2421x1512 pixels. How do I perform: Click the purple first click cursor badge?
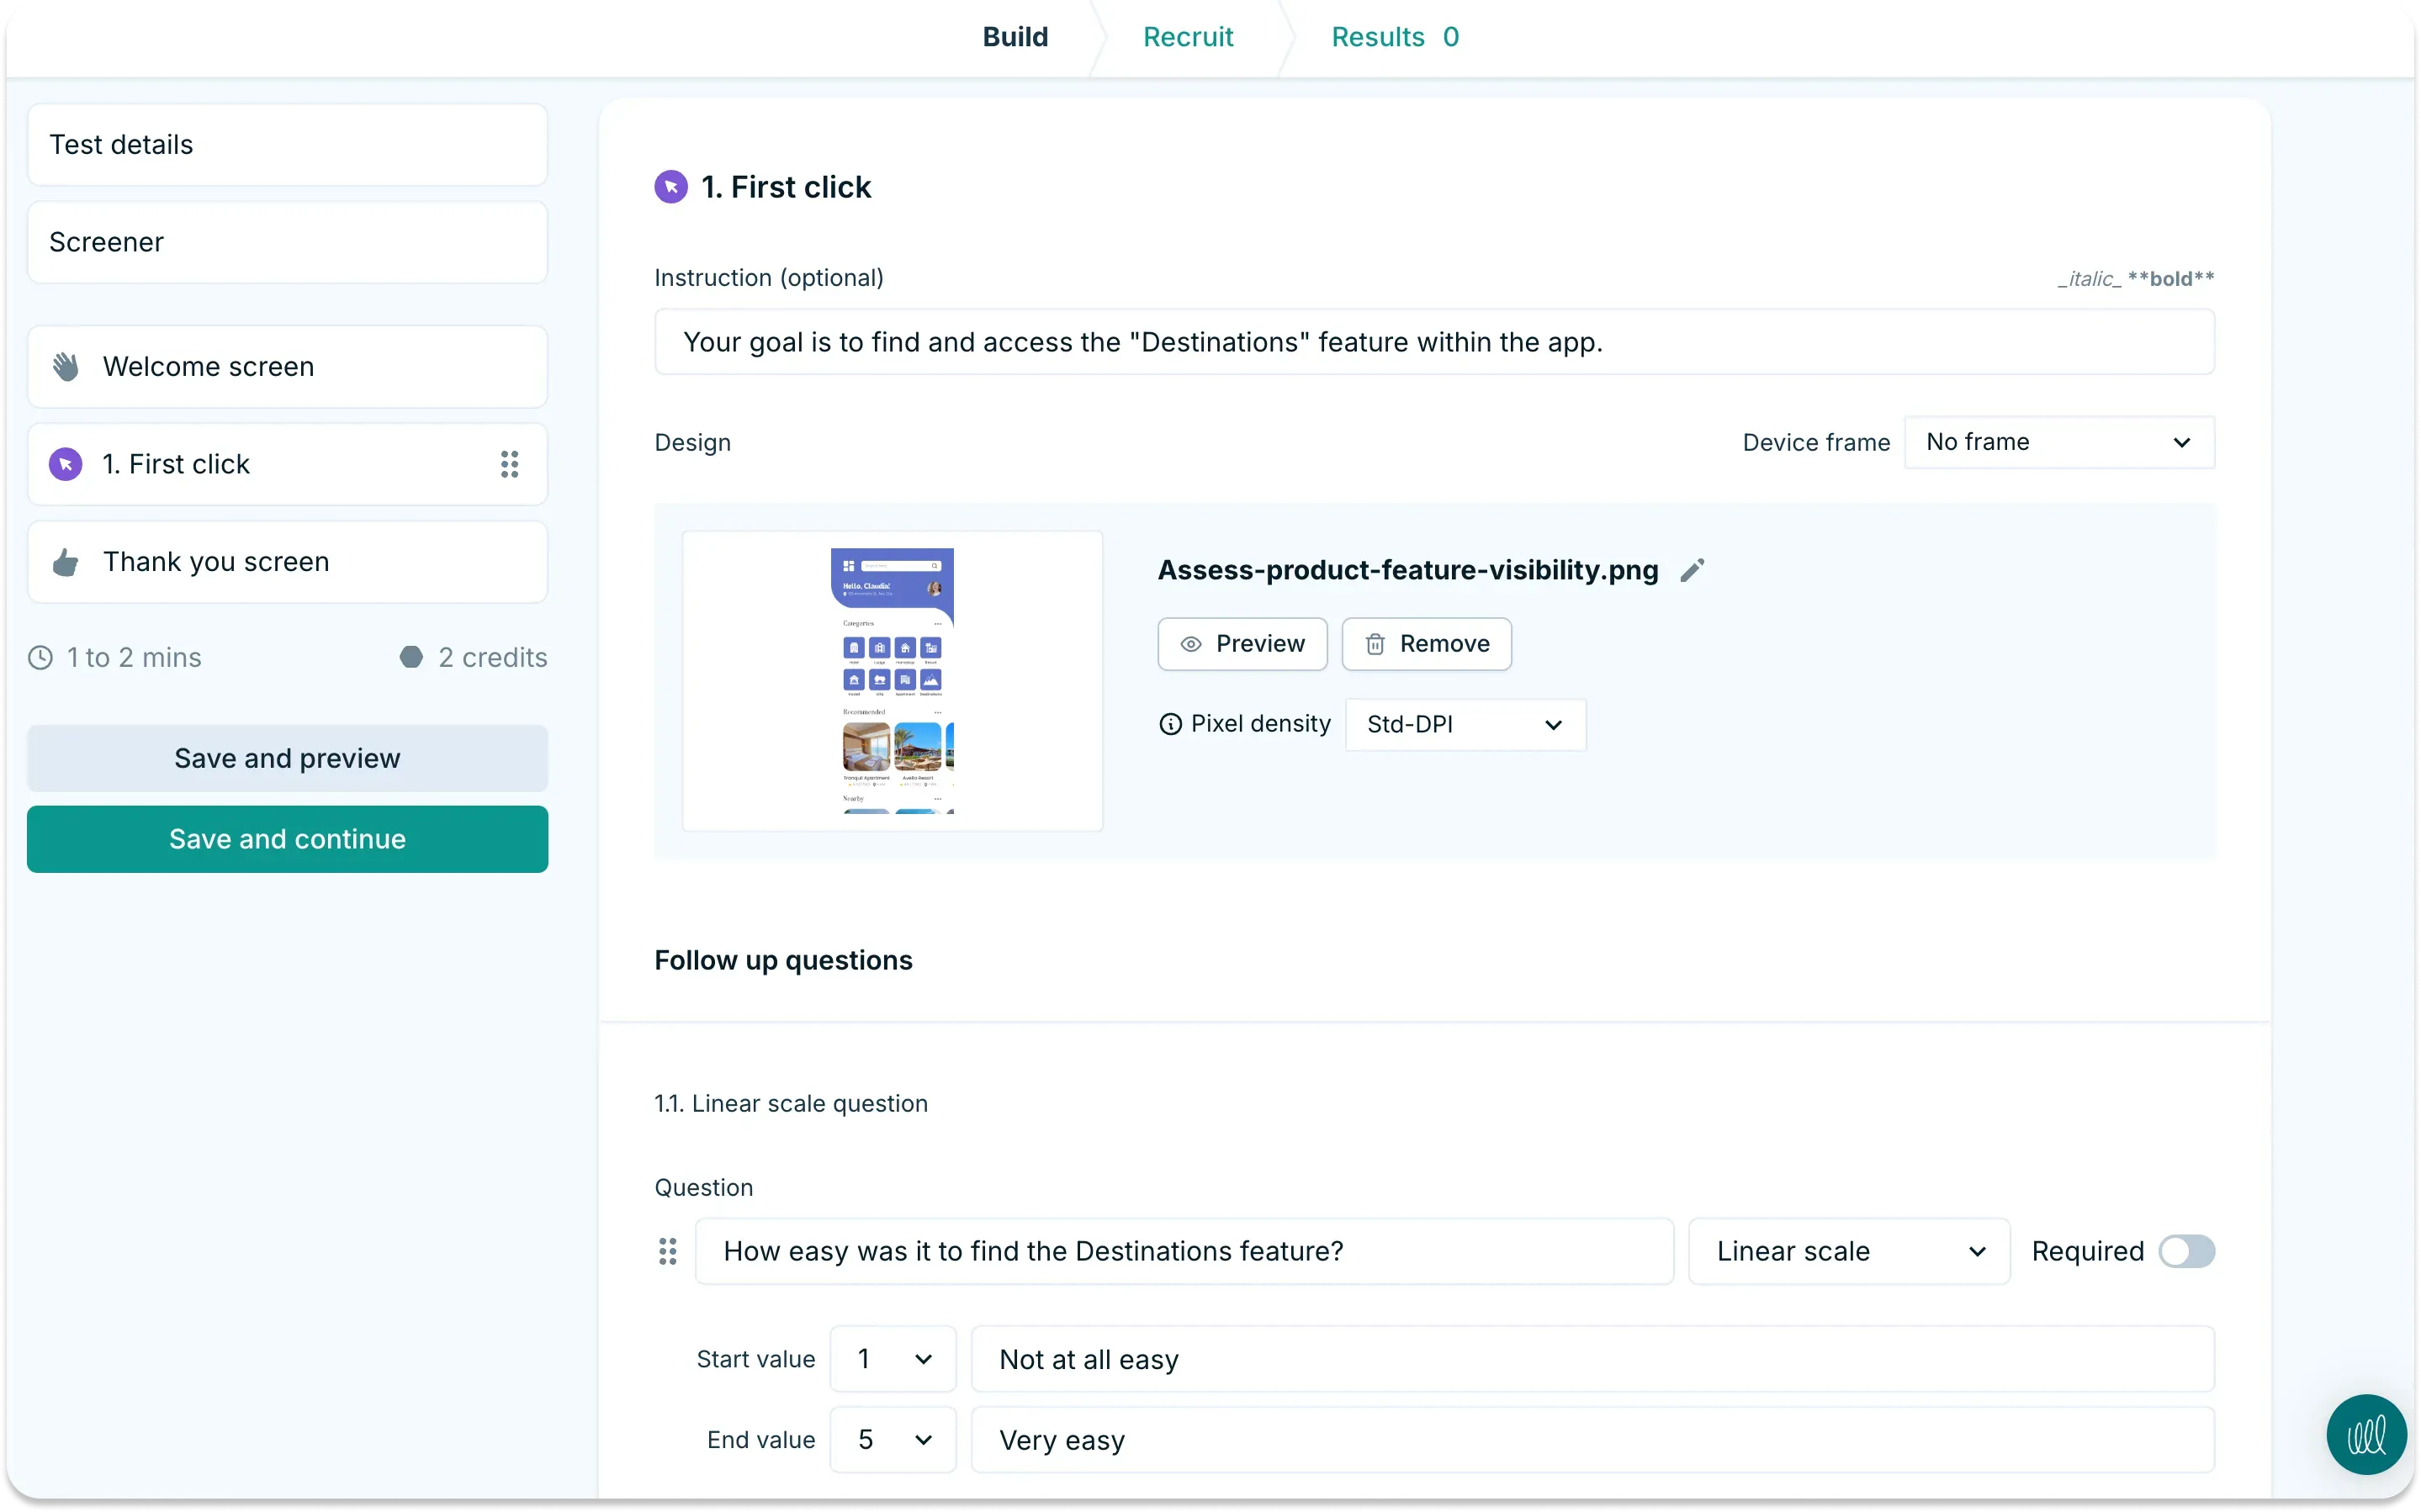point(670,186)
